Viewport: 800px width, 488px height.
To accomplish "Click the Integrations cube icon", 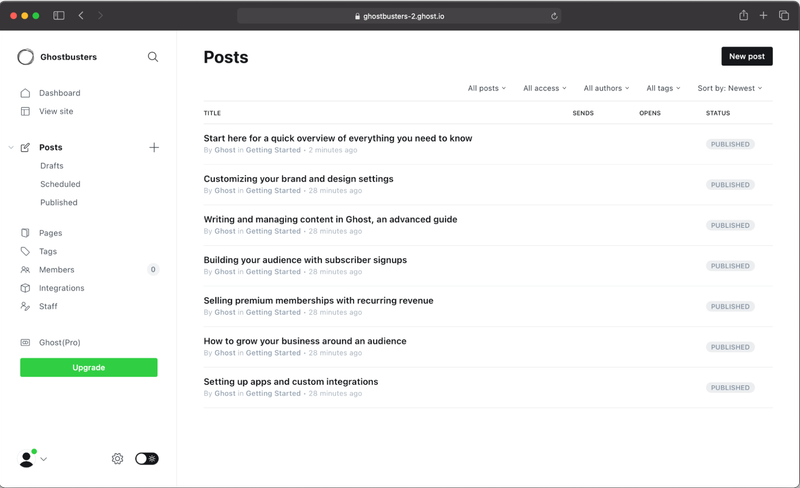I will [25, 288].
